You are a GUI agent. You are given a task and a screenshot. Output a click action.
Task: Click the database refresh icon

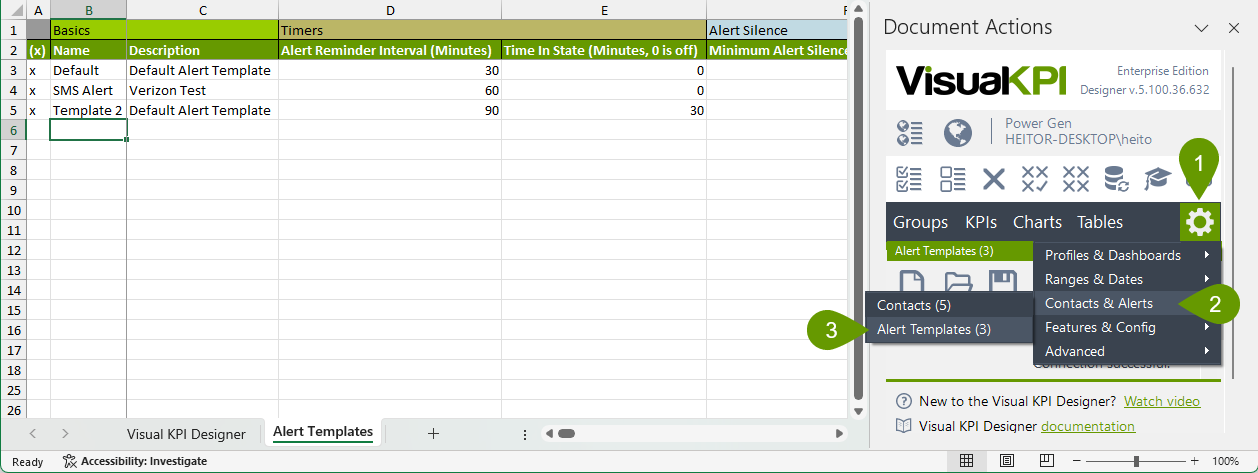tap(1116, 179)
